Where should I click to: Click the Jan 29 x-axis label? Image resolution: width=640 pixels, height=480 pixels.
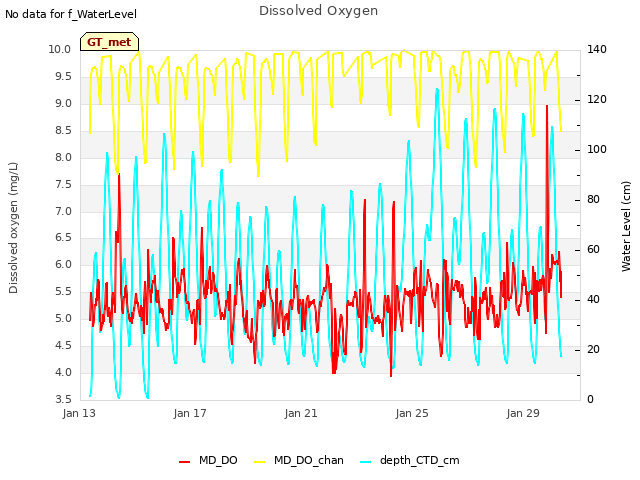523,413
